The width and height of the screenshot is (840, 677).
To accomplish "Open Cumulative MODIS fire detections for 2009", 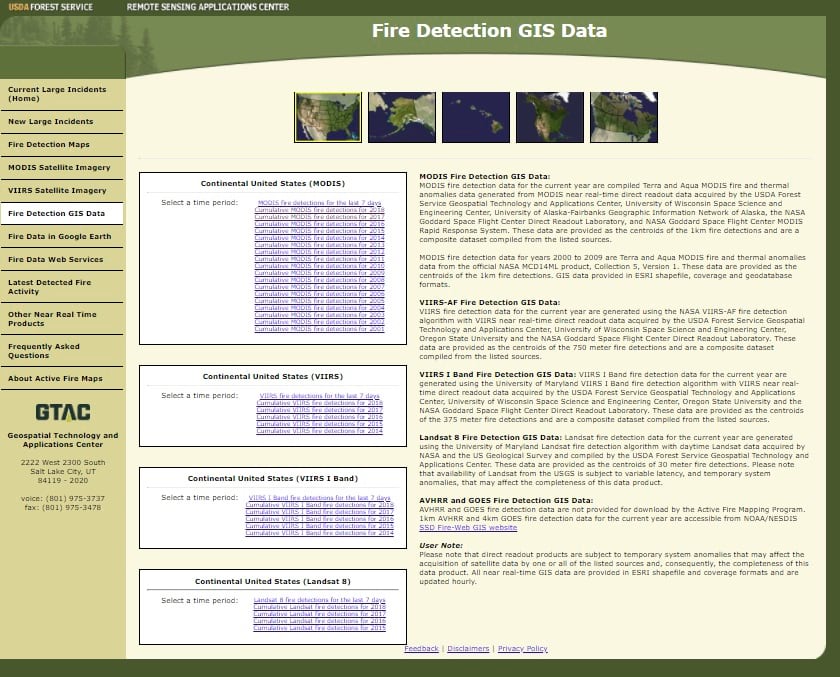I will point(319,273).
